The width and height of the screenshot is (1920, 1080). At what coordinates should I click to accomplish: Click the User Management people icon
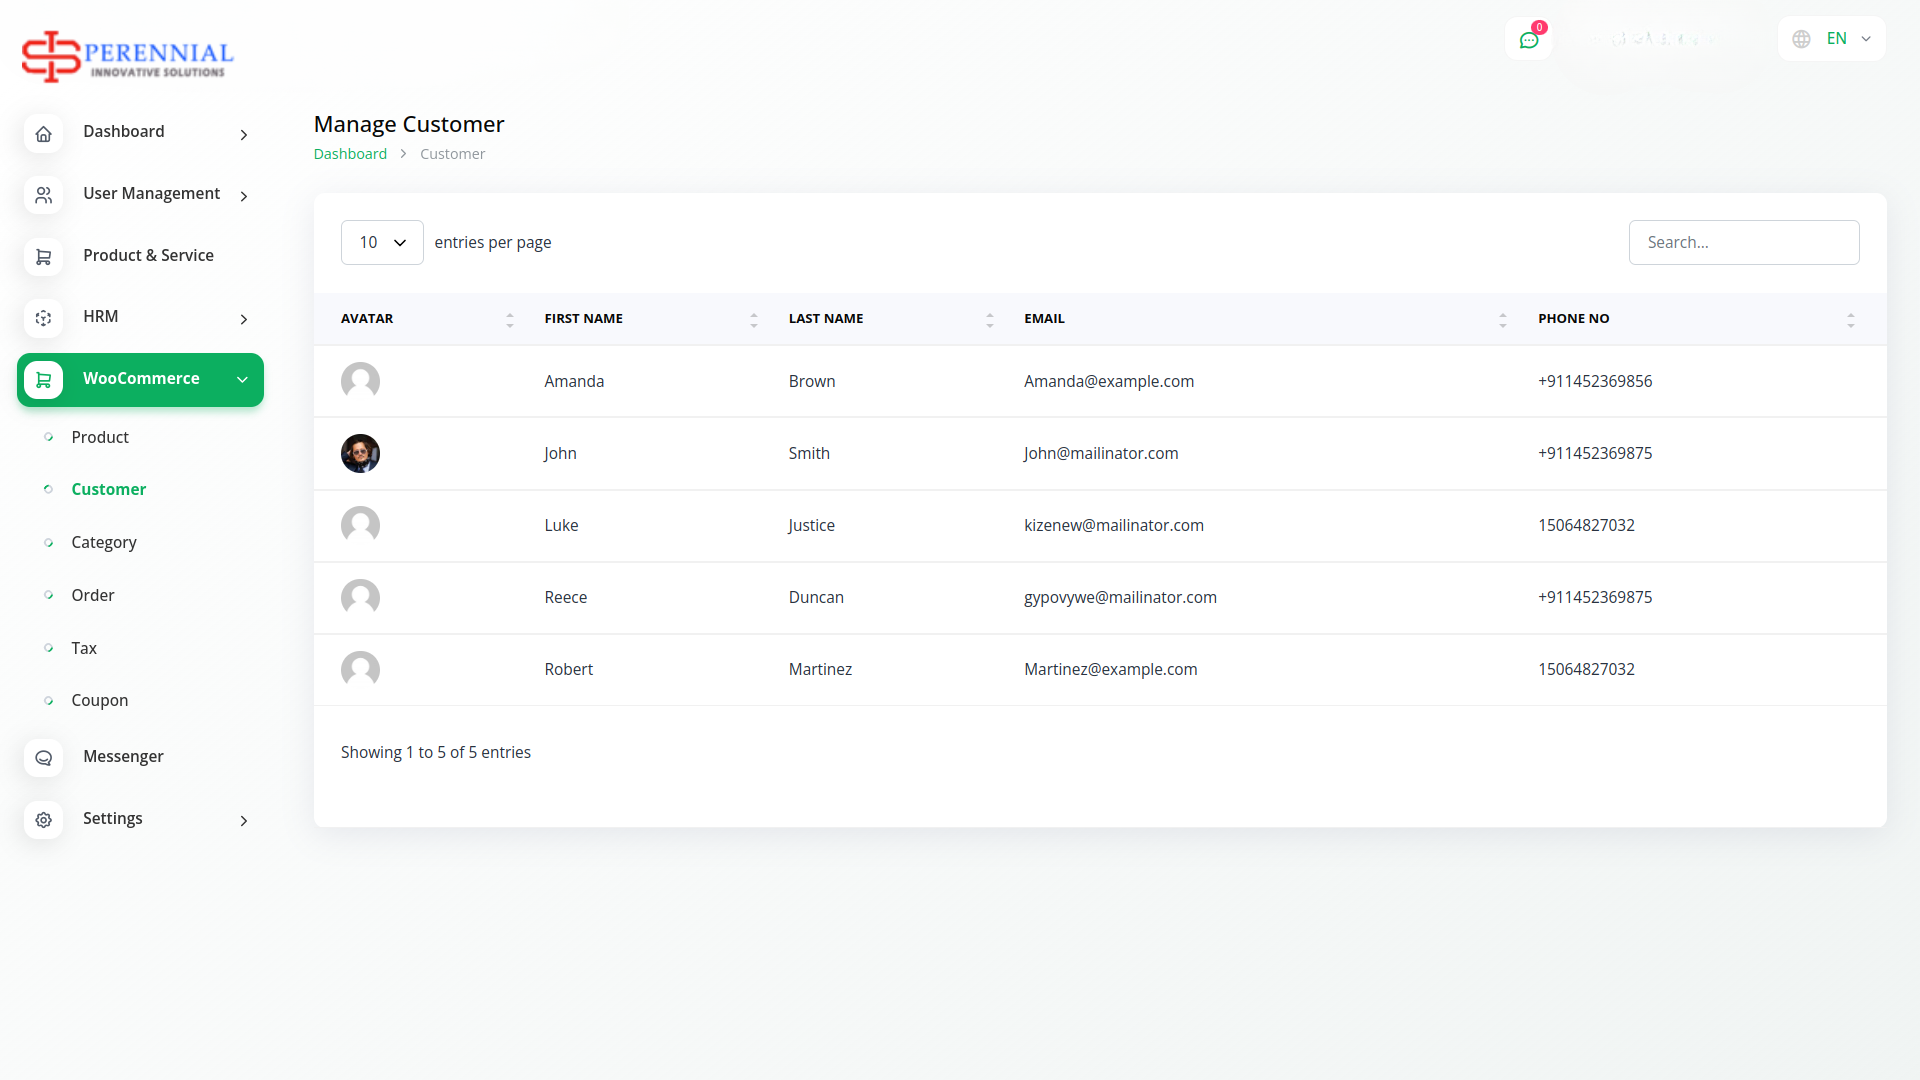click(43, 195)
